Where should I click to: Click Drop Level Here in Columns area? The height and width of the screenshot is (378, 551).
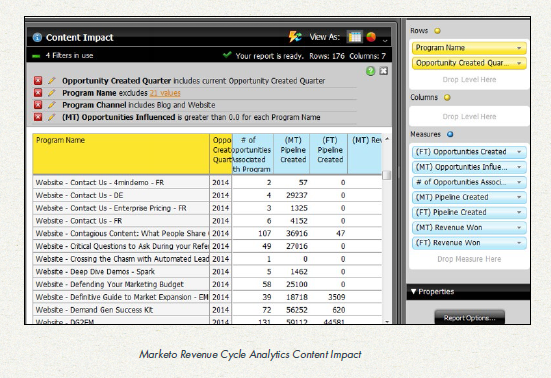[469, 117]
